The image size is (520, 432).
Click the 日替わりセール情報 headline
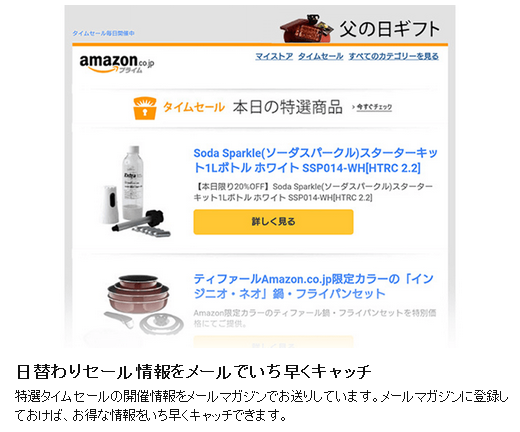[193, 372]
